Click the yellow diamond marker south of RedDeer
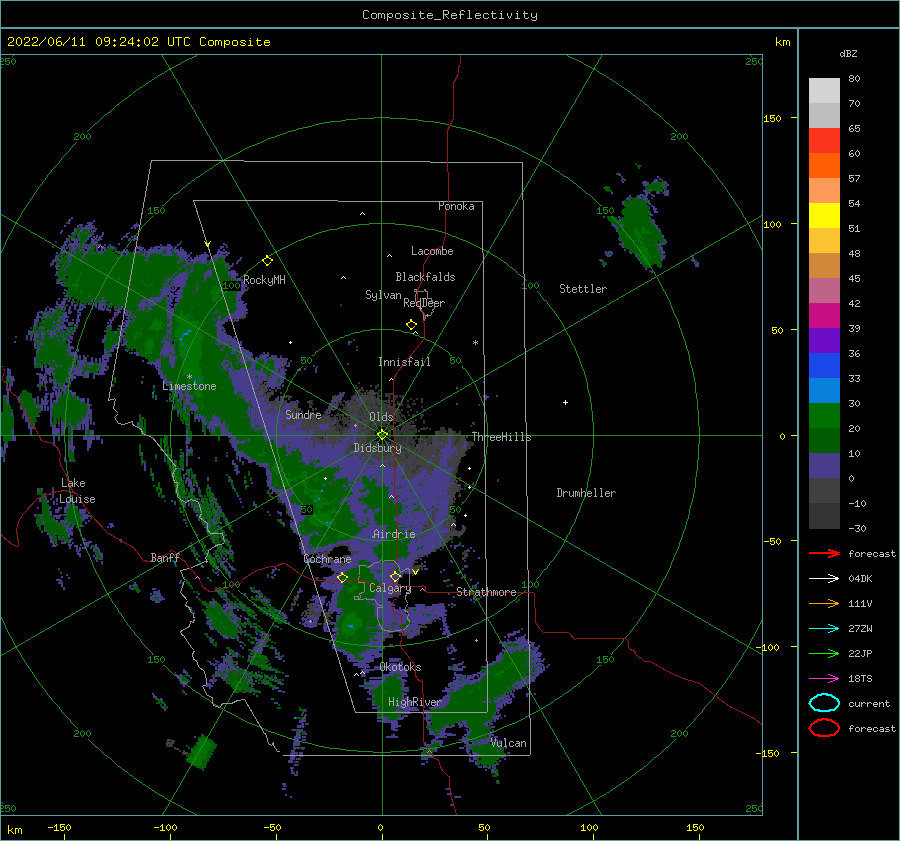900x841 pixels. coord(412,325)
